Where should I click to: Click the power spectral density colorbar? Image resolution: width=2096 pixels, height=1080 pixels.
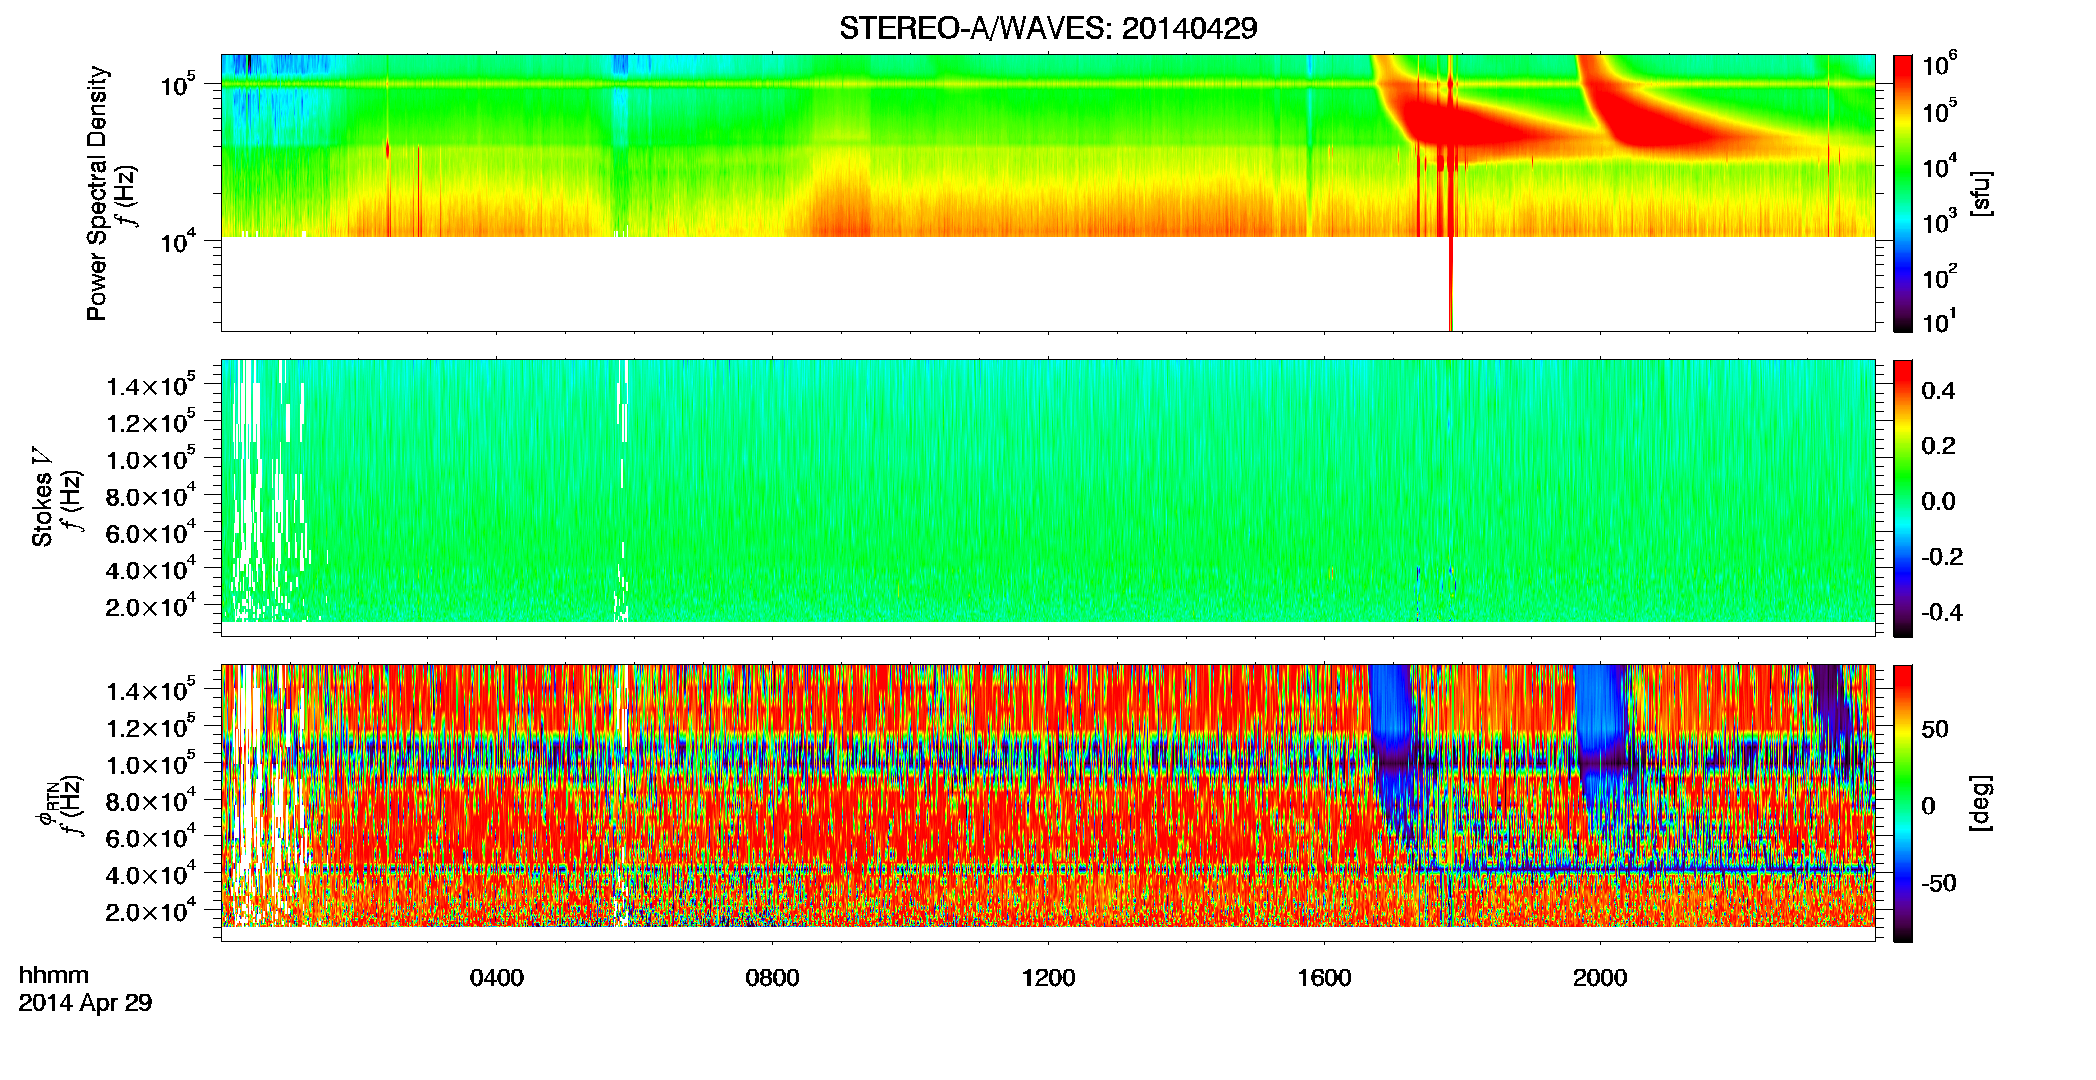[1903, 193]
